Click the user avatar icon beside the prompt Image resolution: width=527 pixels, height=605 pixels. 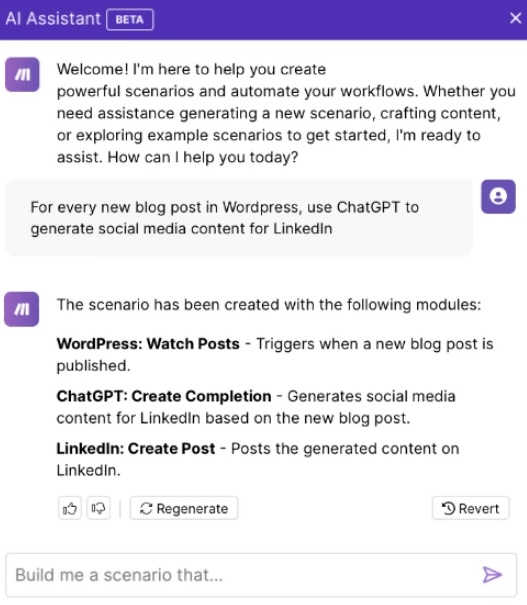pos(498,196)
